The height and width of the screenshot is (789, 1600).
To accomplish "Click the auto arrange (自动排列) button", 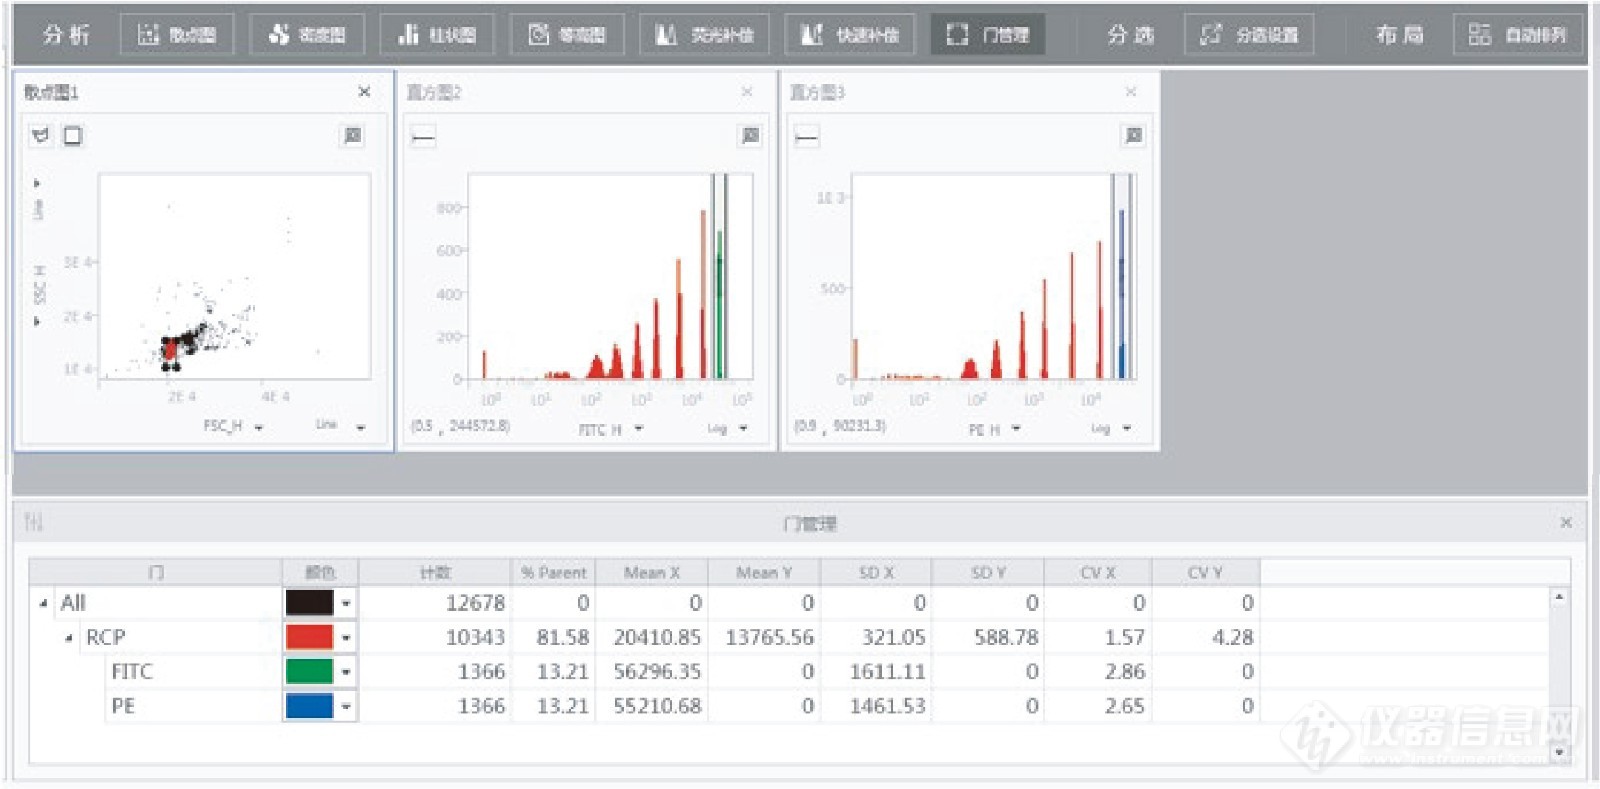I will click(1517, 35).
